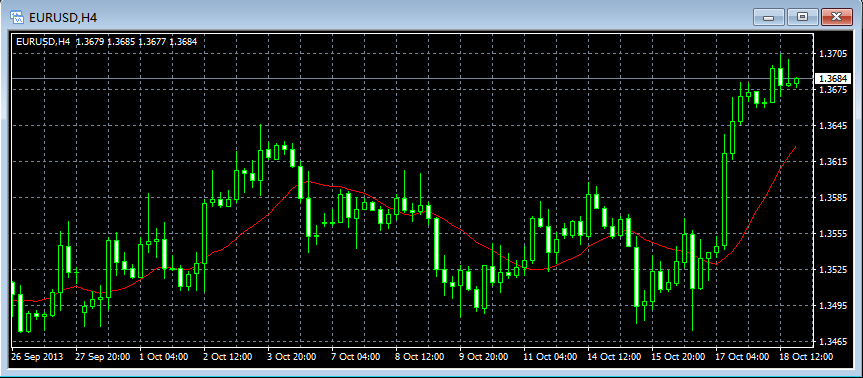Click the 8 Oct 12:00 time label
Screen dimensions: 863x378
[x=420, y=357]
